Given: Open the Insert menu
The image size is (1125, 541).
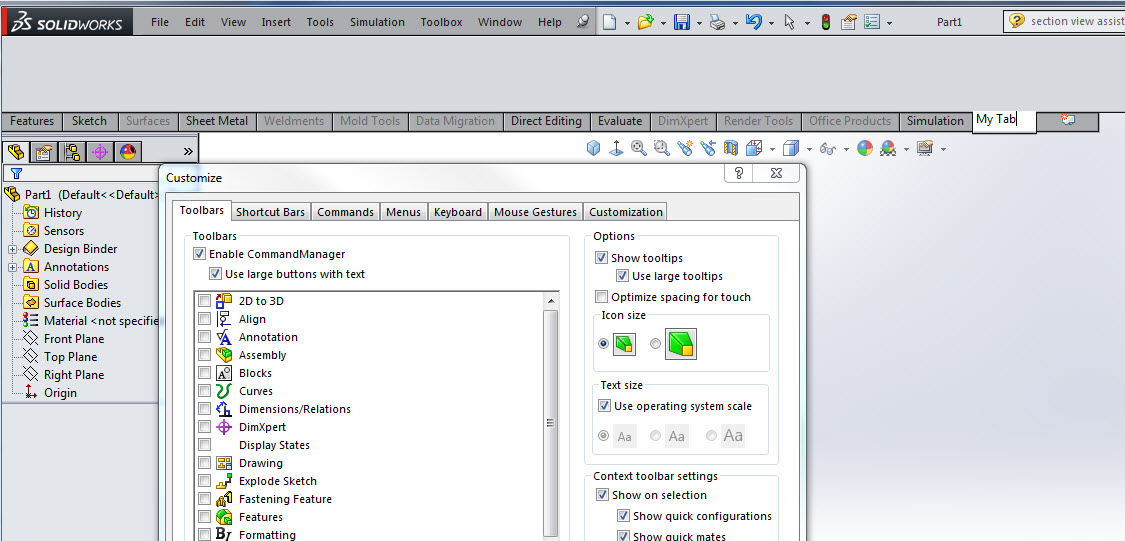Looking at the screenshot, I should coord(276,22).
